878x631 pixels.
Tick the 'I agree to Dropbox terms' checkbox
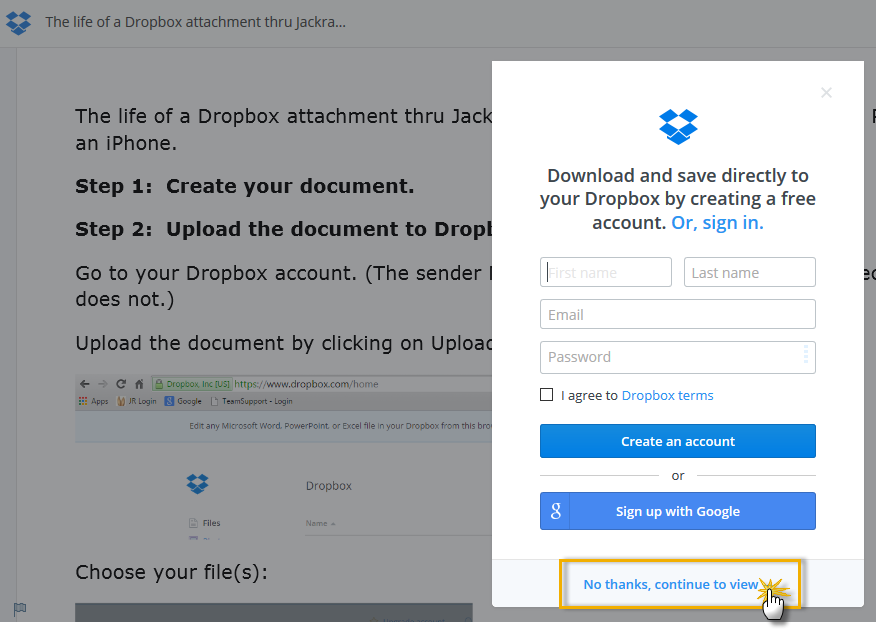point(547,395)
